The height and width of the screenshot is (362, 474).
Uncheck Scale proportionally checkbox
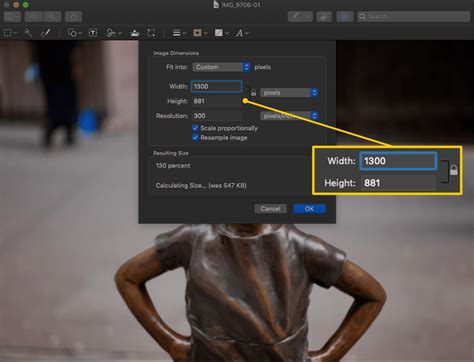[195, 128]
